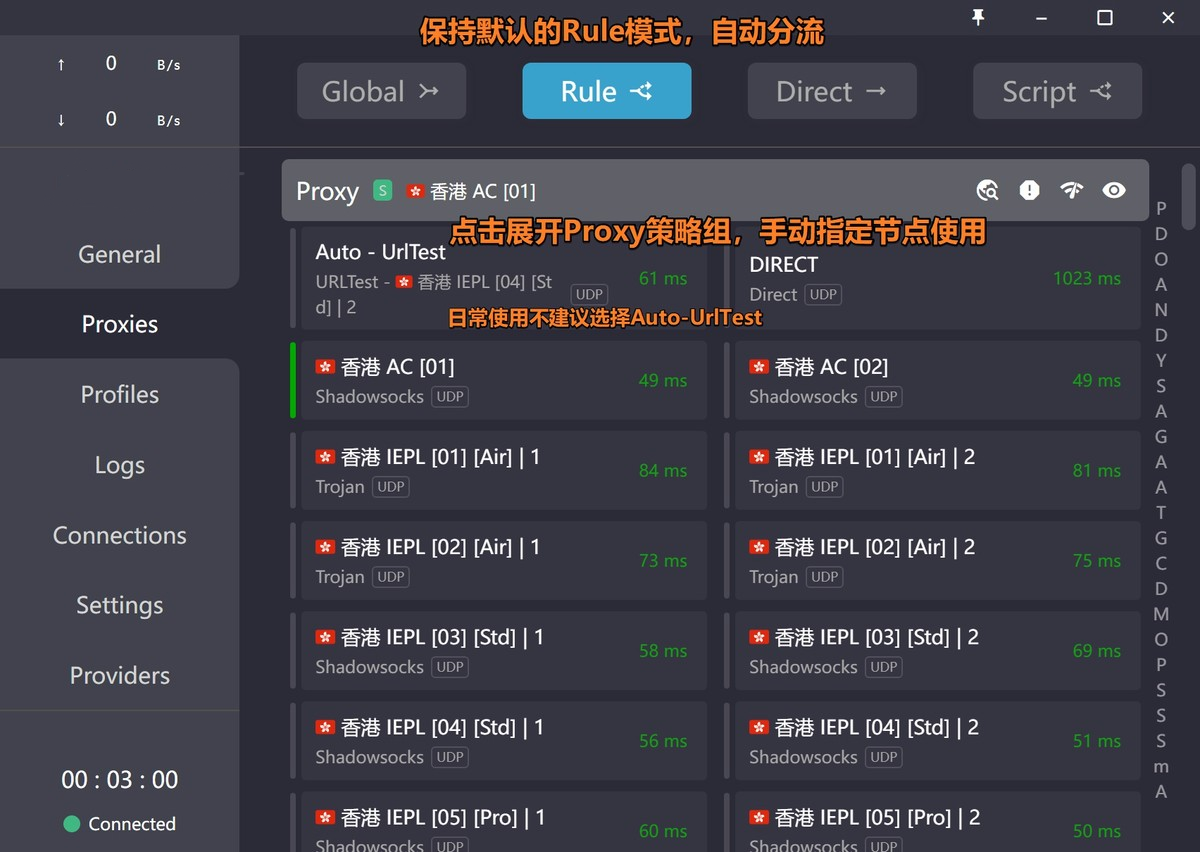Switch to Direct mode
The image size is (1200, 852).
point(832,90)
